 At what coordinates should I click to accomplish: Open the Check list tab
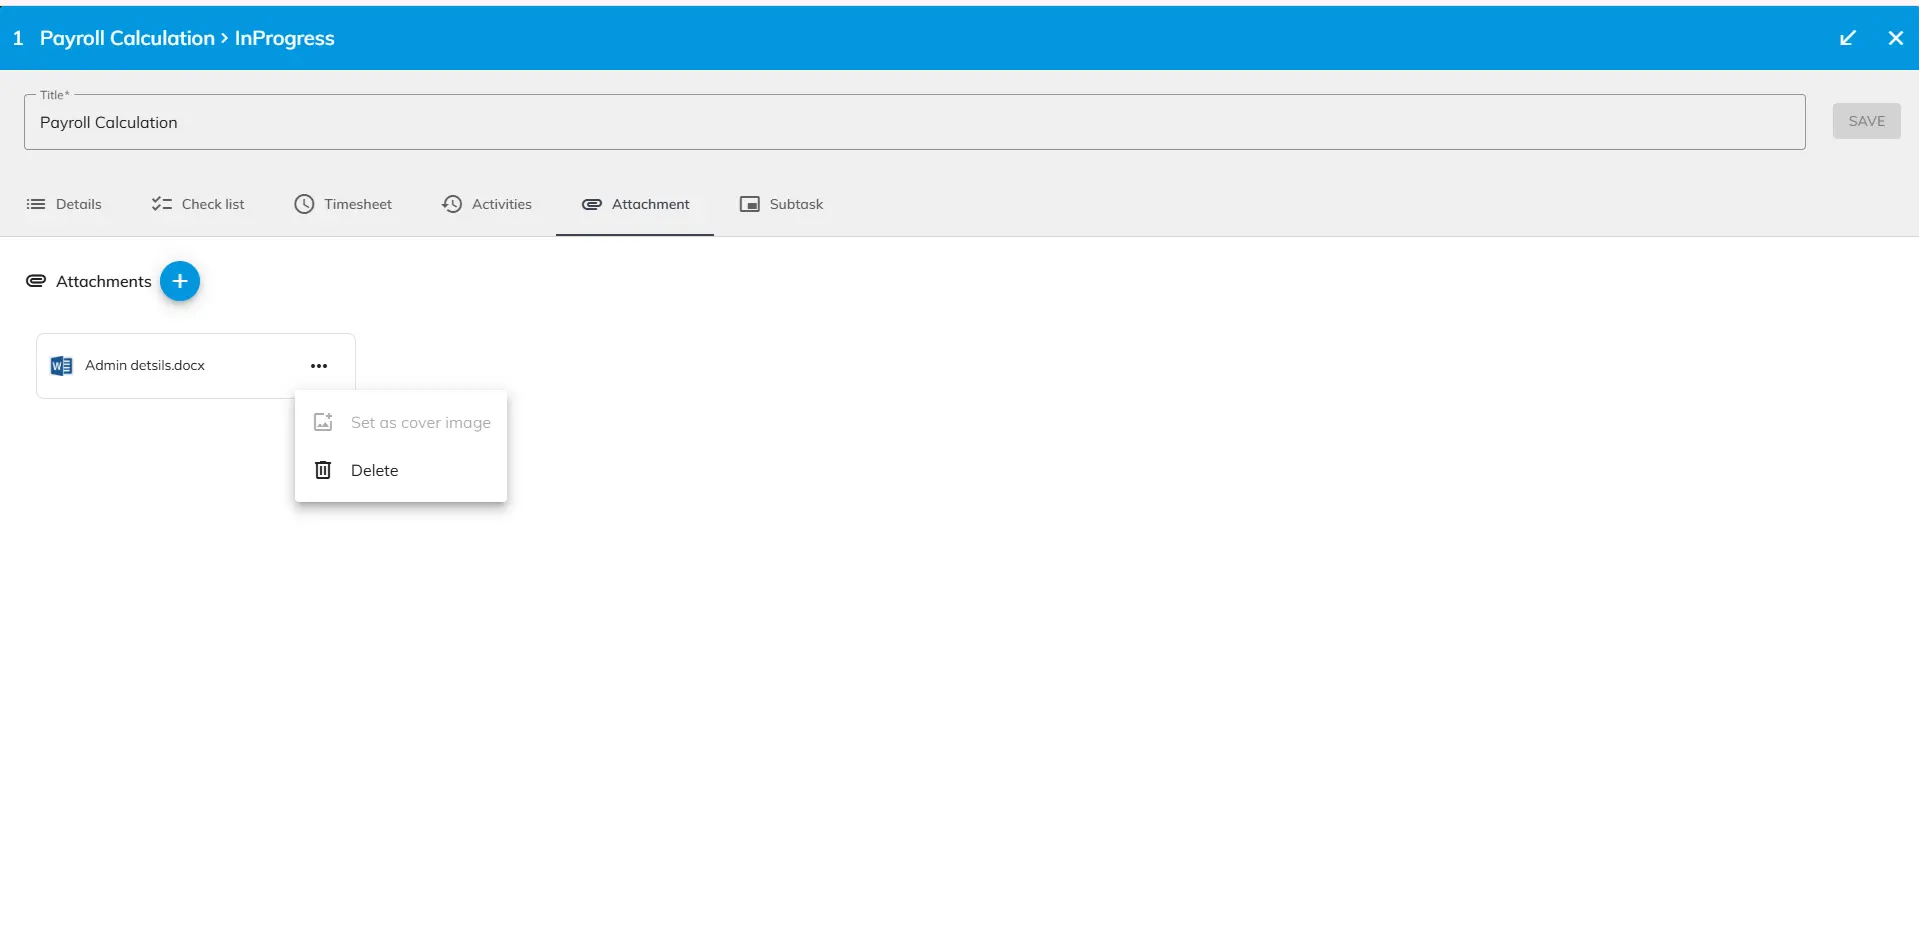click(x=198, y=204)
